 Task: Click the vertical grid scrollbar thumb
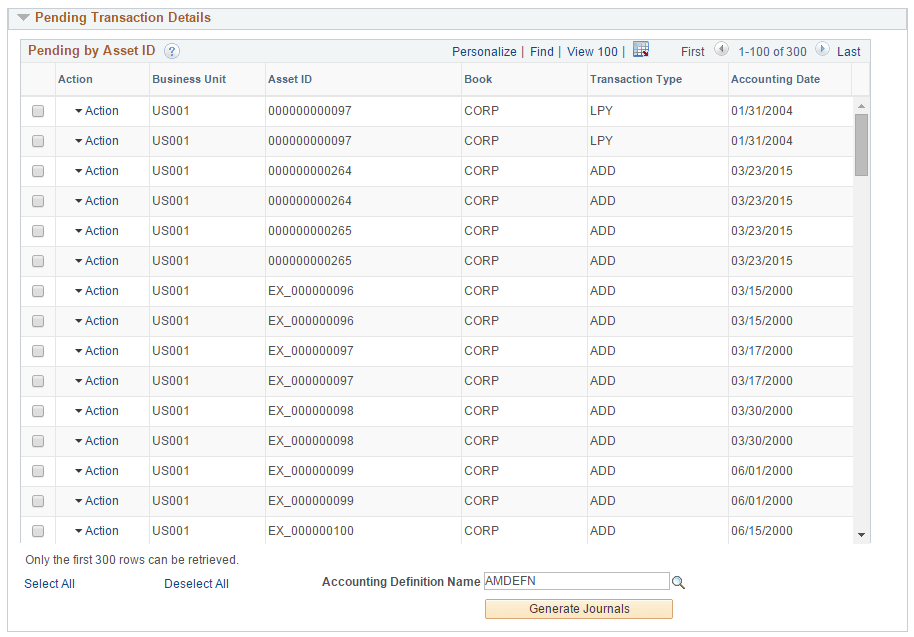[861, 140]
